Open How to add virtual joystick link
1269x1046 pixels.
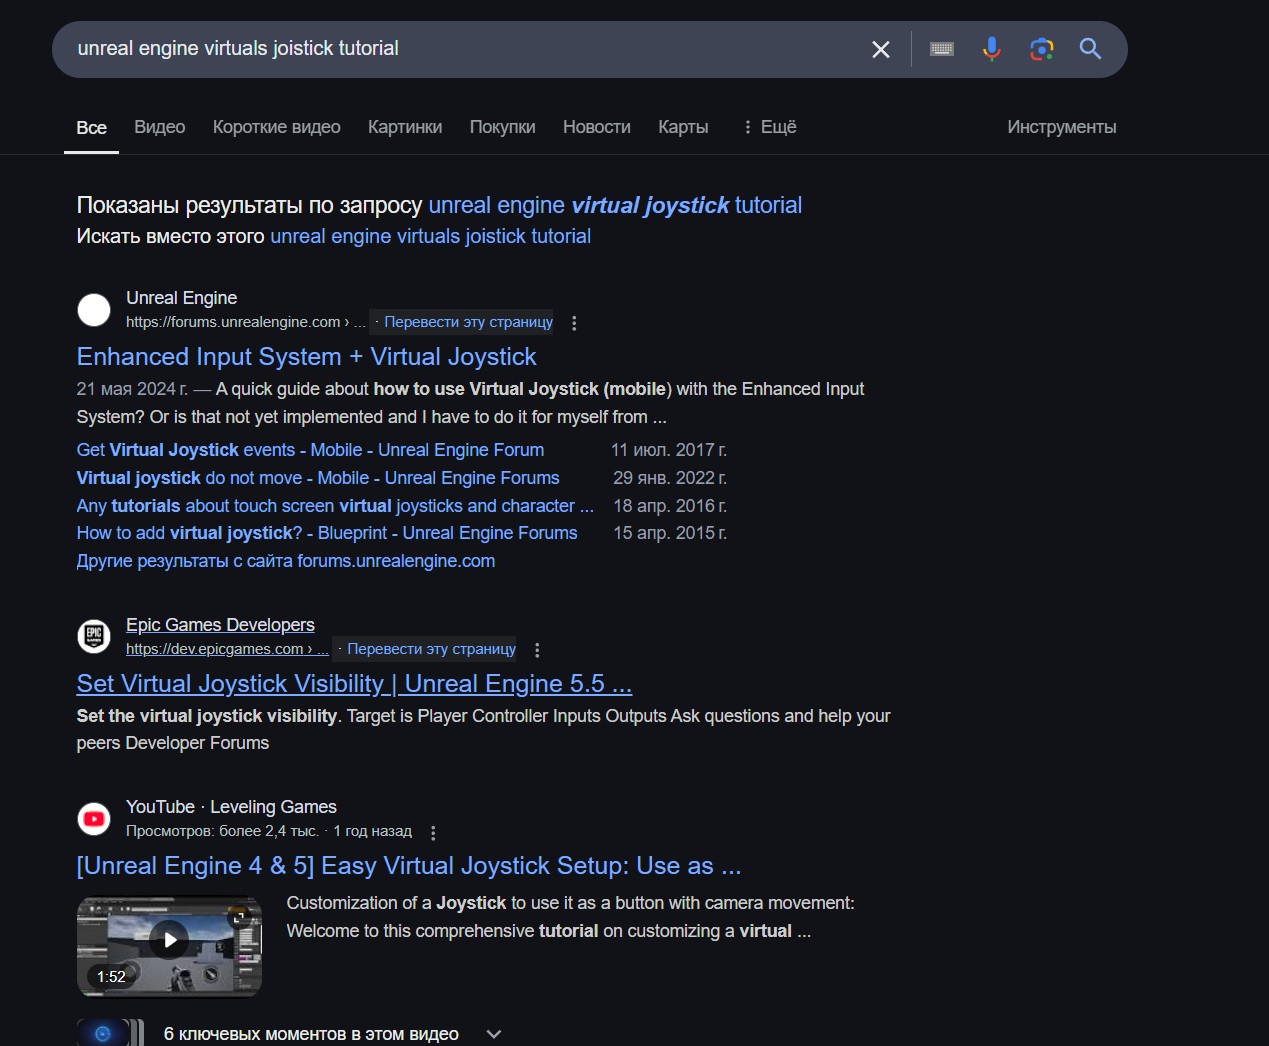327,533
